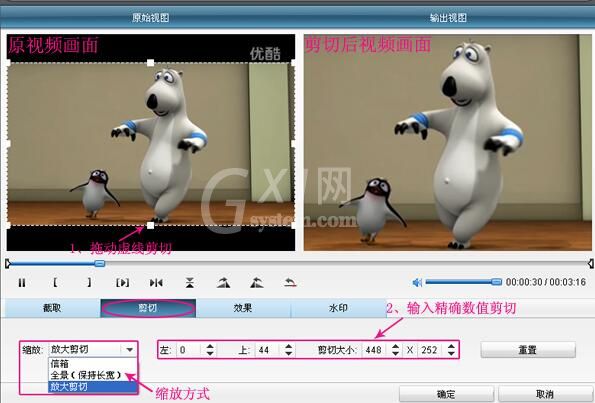Click the timeline start marker
This screenshot has height=403, width=595.
8,263
